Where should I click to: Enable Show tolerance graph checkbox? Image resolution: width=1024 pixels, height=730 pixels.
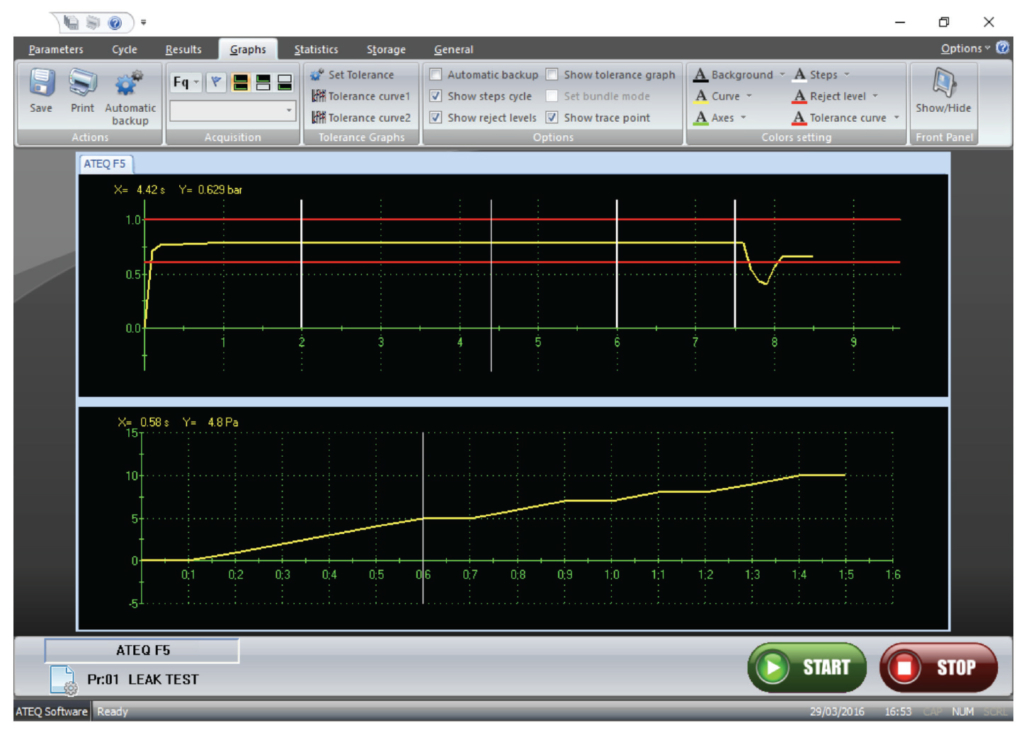pos(552,75)
